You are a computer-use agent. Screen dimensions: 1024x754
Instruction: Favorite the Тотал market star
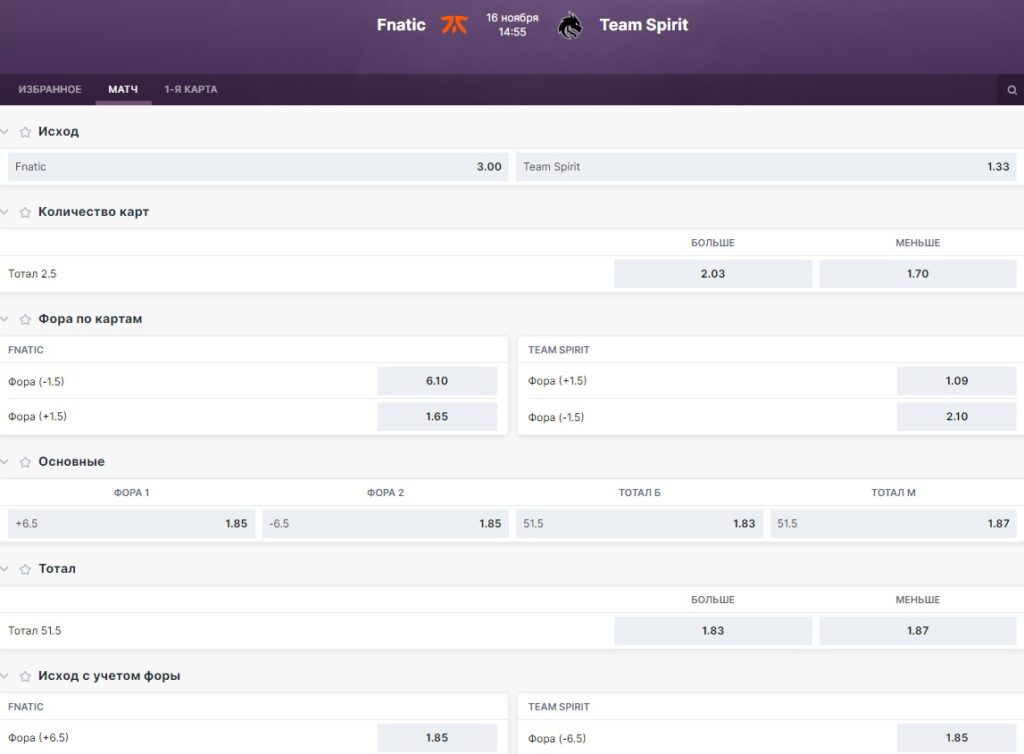[25, 569]
